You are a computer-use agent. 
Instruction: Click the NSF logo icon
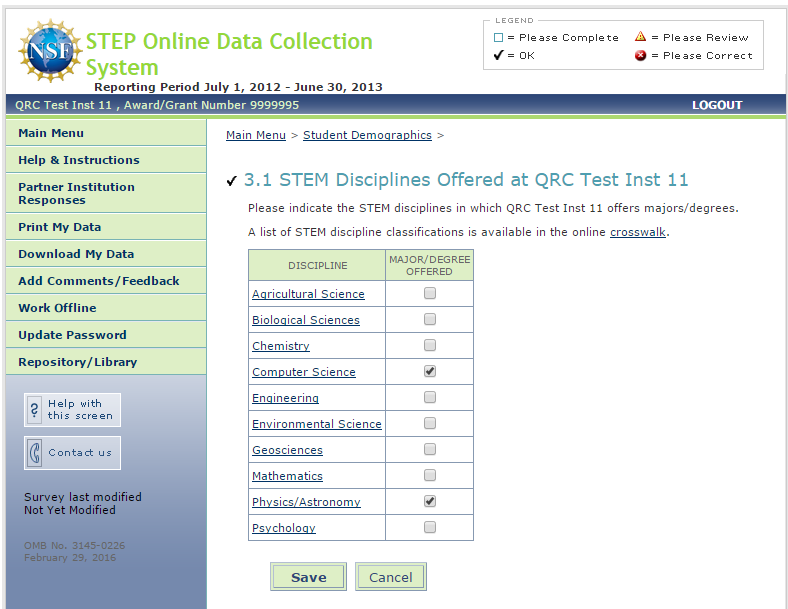pos(50,51)
